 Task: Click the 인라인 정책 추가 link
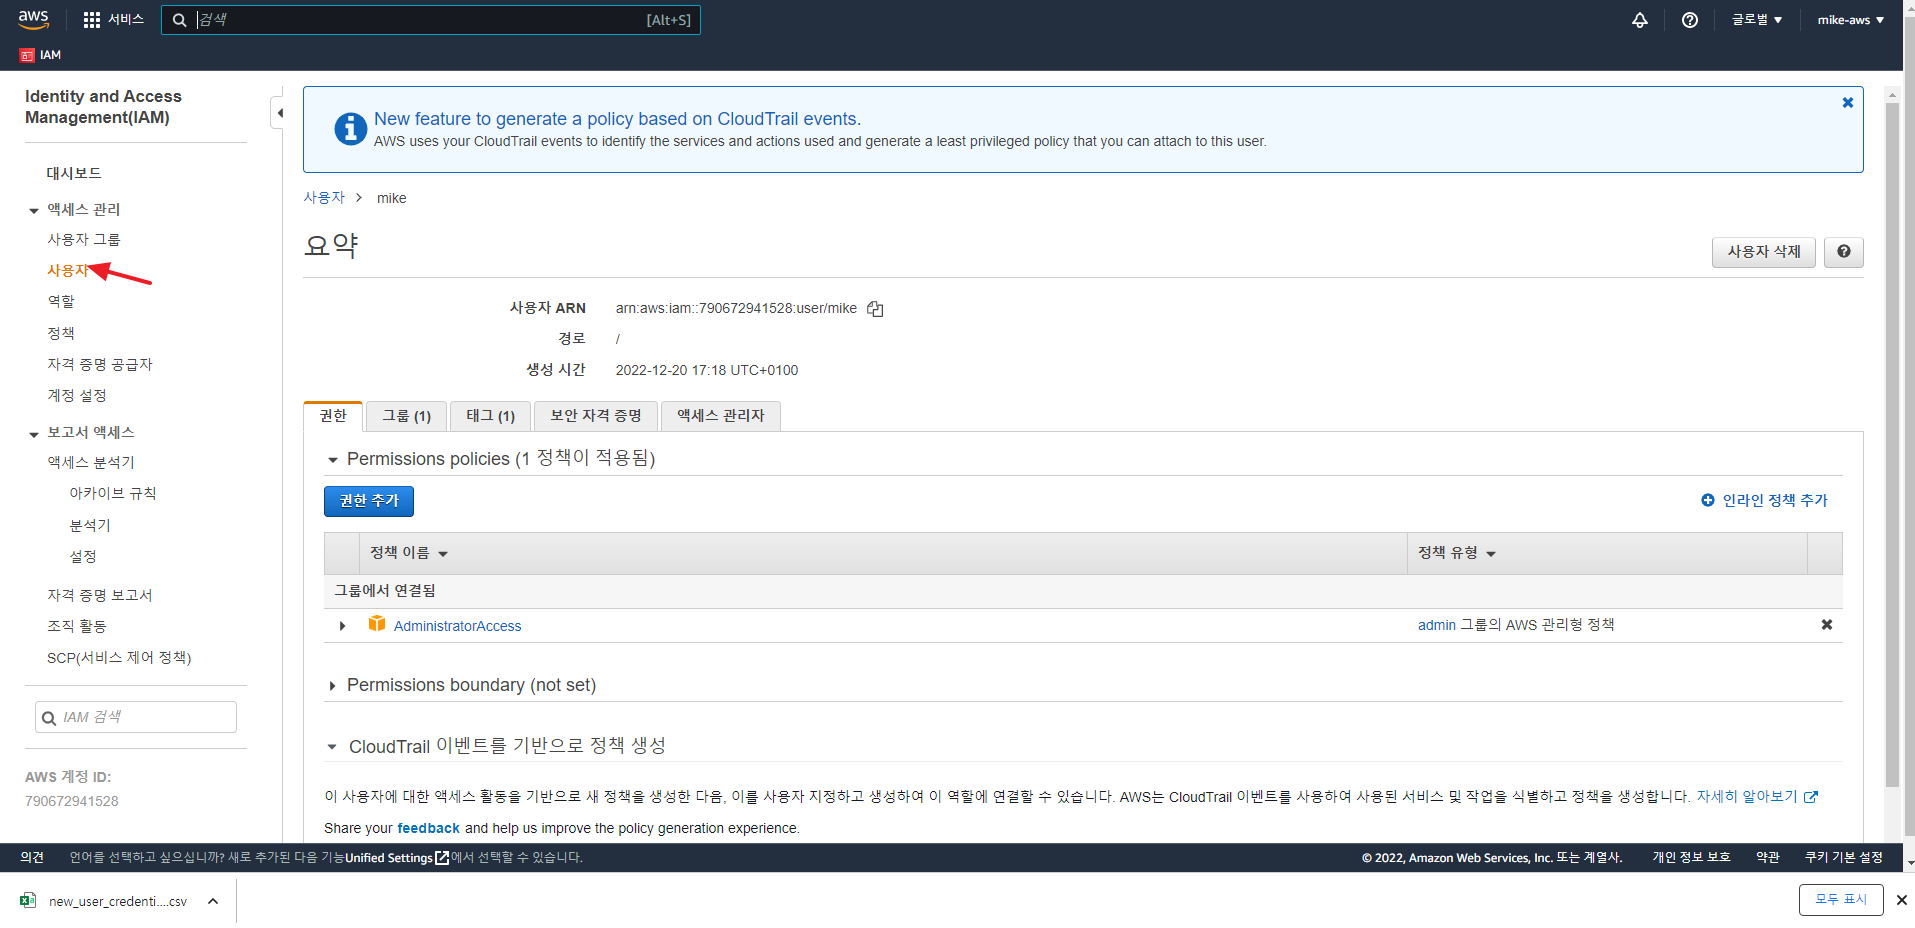coord(1775,500)
